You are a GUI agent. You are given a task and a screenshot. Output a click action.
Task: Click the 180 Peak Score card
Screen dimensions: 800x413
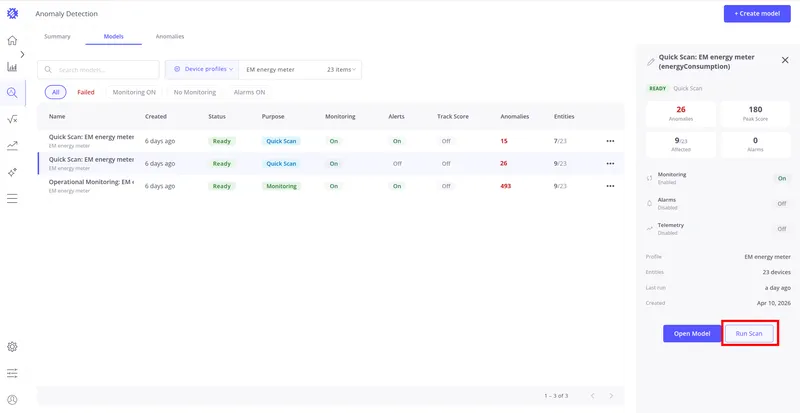pyautogui.click(x=755, y=114)
